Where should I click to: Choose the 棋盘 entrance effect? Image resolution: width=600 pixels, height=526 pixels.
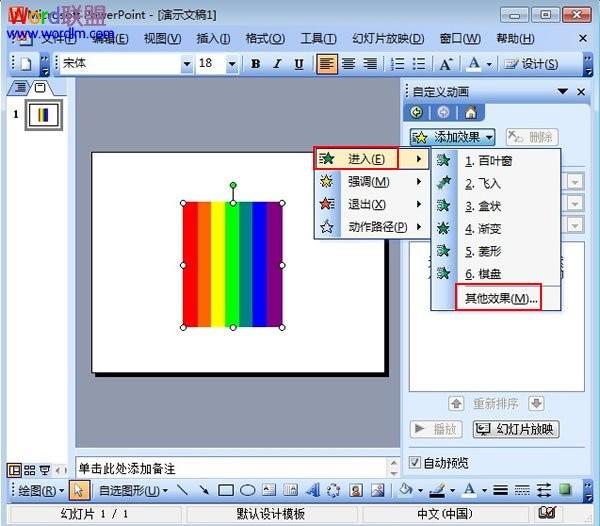coord(496,274)
